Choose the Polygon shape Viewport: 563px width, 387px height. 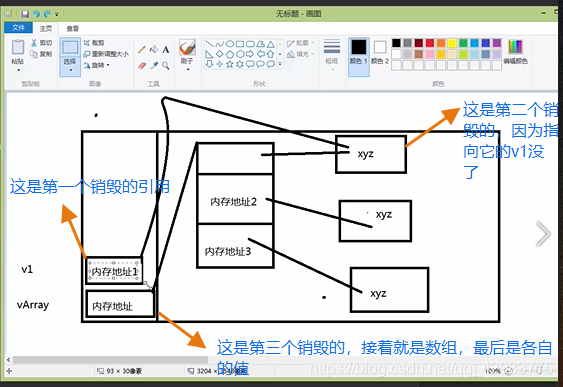pyautogui.click(x=260, y=44)
